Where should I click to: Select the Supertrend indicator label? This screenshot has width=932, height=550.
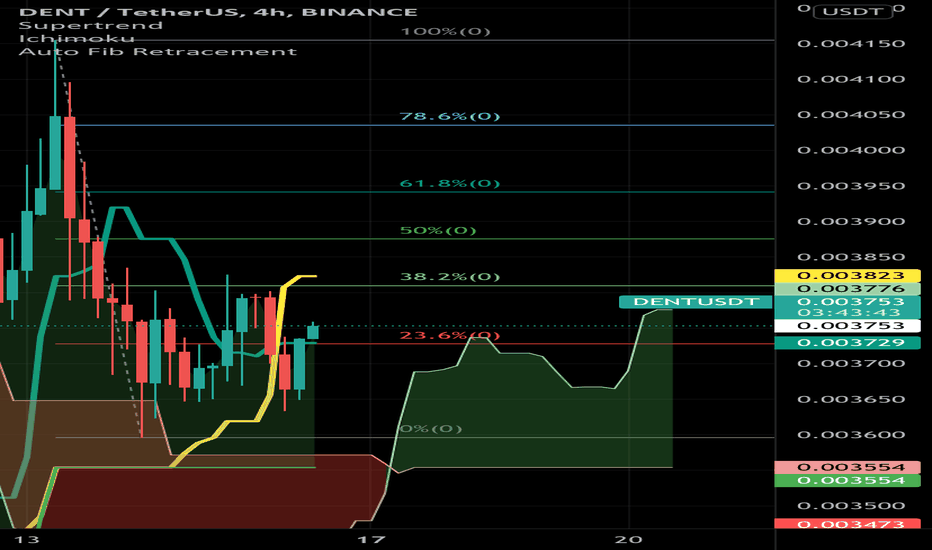tap(90, 26)
